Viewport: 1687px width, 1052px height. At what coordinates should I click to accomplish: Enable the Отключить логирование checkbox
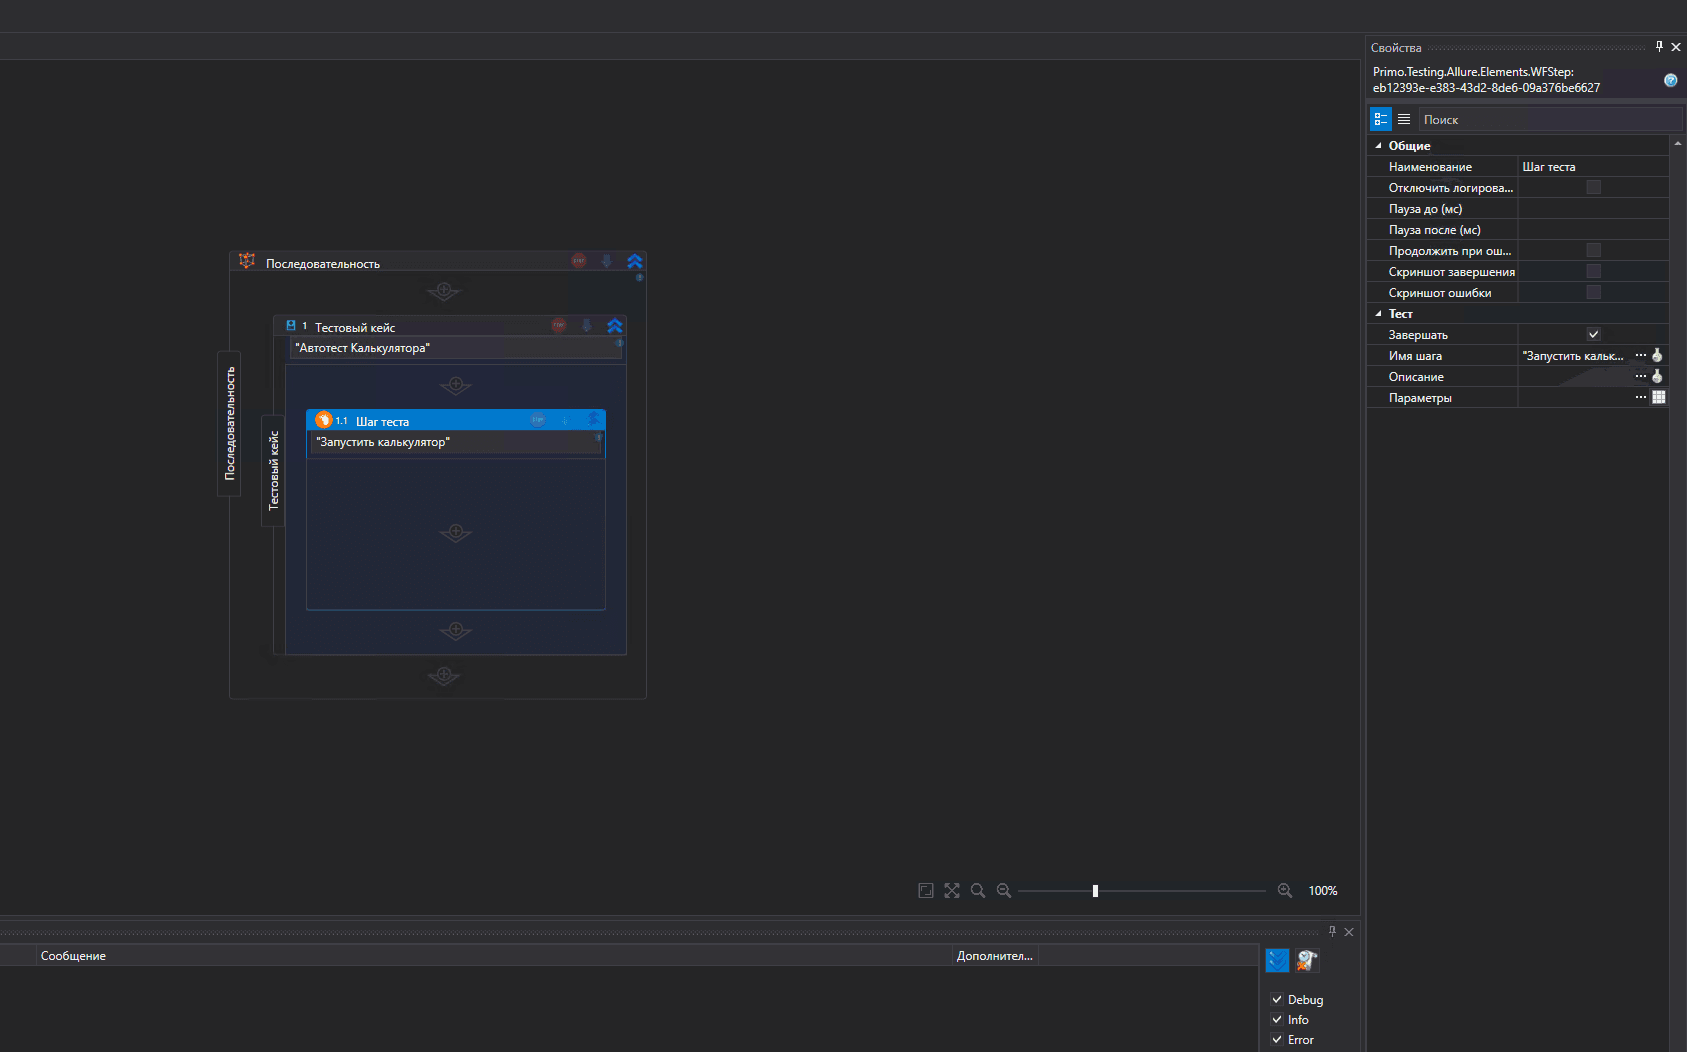click(1594, 188)
